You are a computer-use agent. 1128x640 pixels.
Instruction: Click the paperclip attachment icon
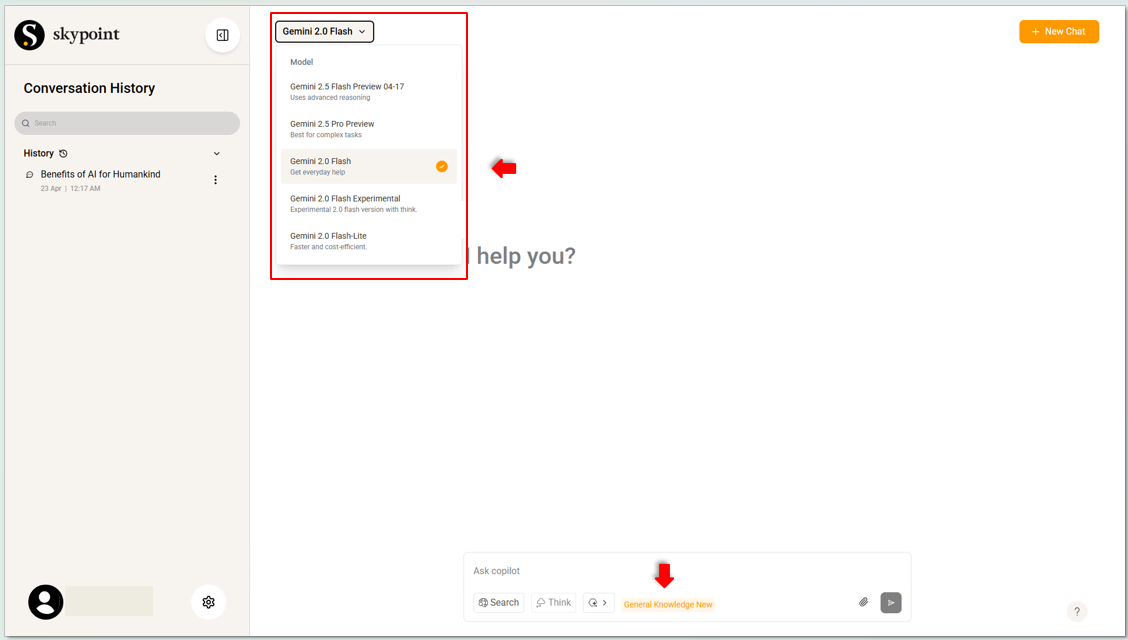coord(864,602)
